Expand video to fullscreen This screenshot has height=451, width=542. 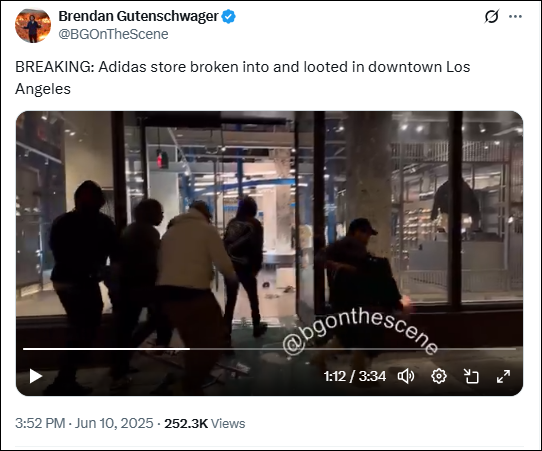click(x=503, y=376)
